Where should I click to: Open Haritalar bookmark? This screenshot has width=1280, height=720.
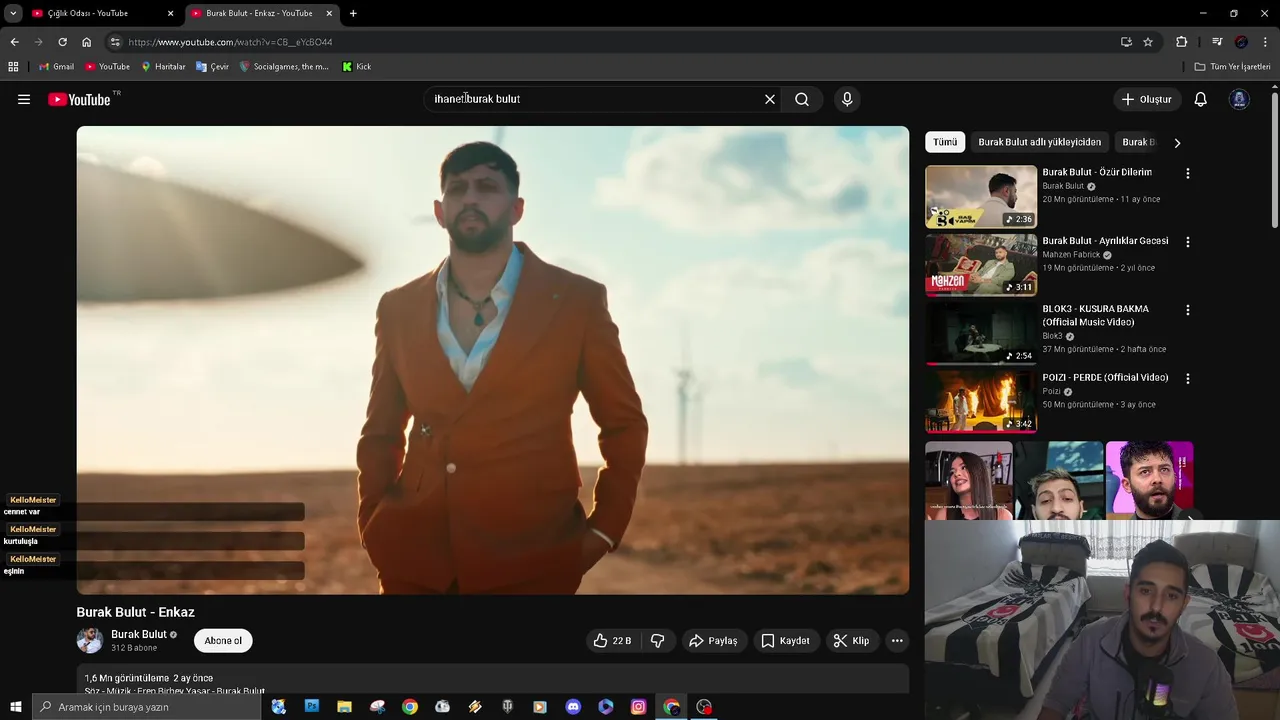(x=163, y=67)
